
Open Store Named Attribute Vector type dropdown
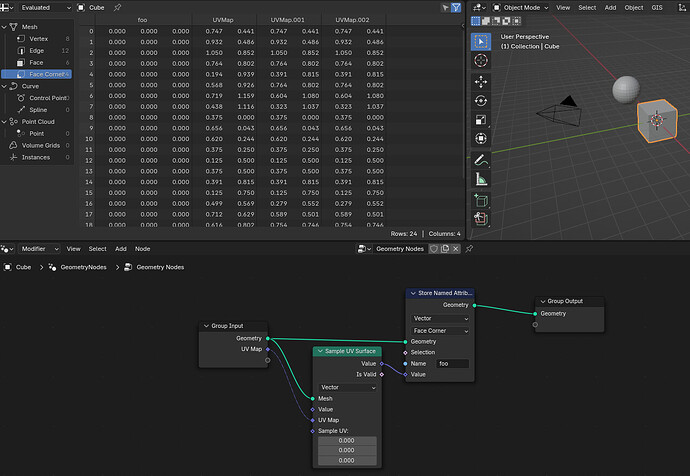440,319
